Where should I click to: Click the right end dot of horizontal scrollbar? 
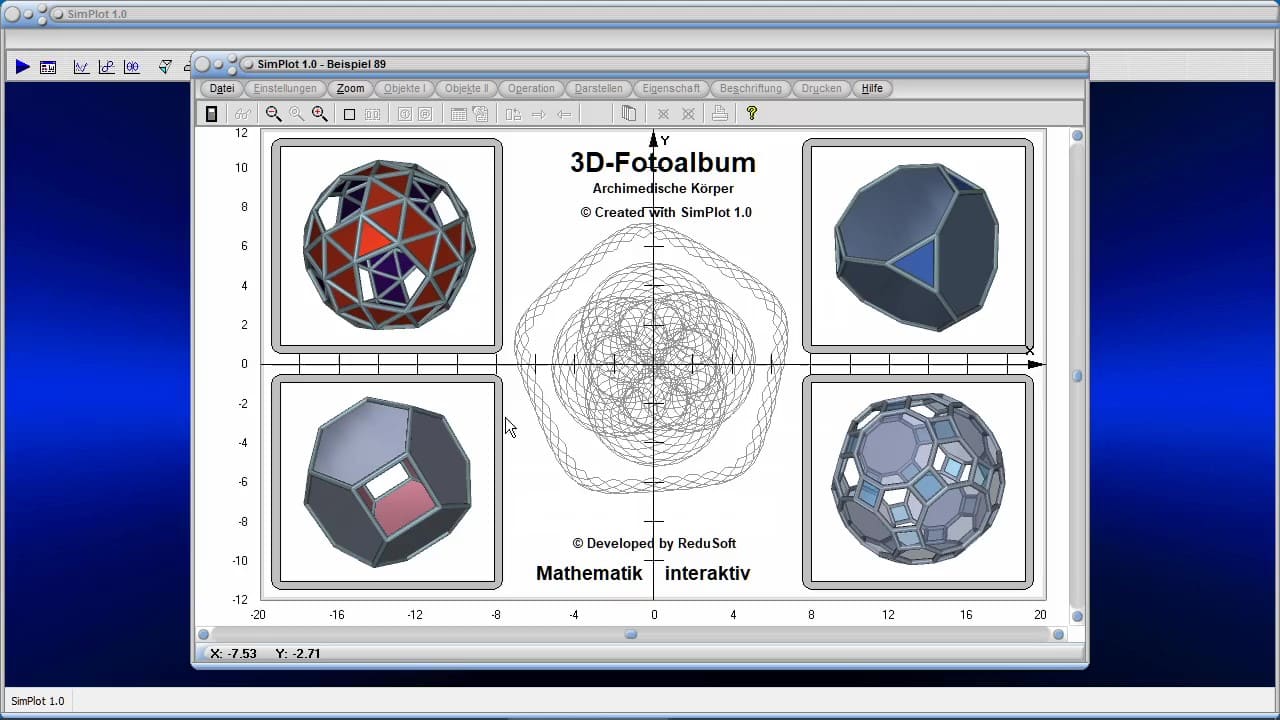1058,634
